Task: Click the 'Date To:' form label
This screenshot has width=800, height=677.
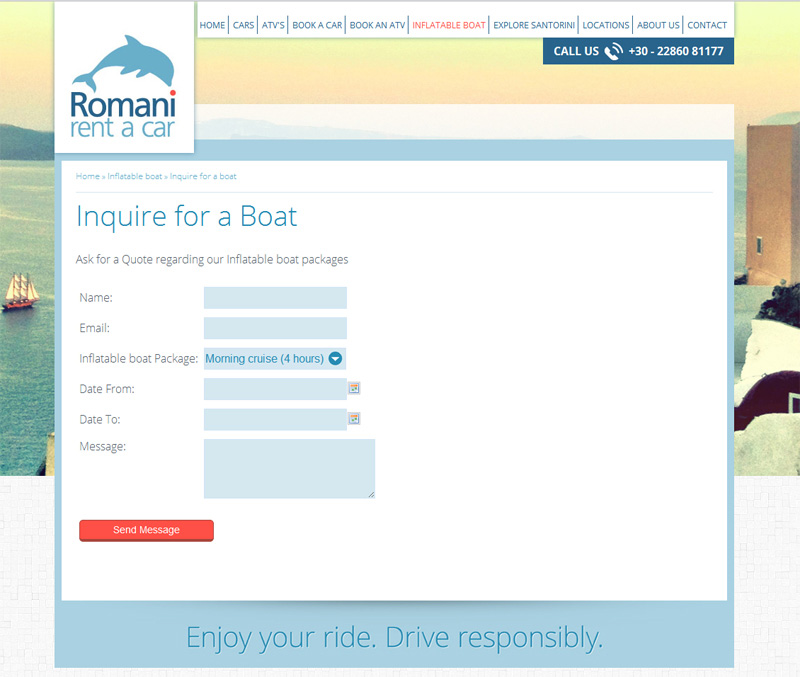Action: tap(100, 419)
